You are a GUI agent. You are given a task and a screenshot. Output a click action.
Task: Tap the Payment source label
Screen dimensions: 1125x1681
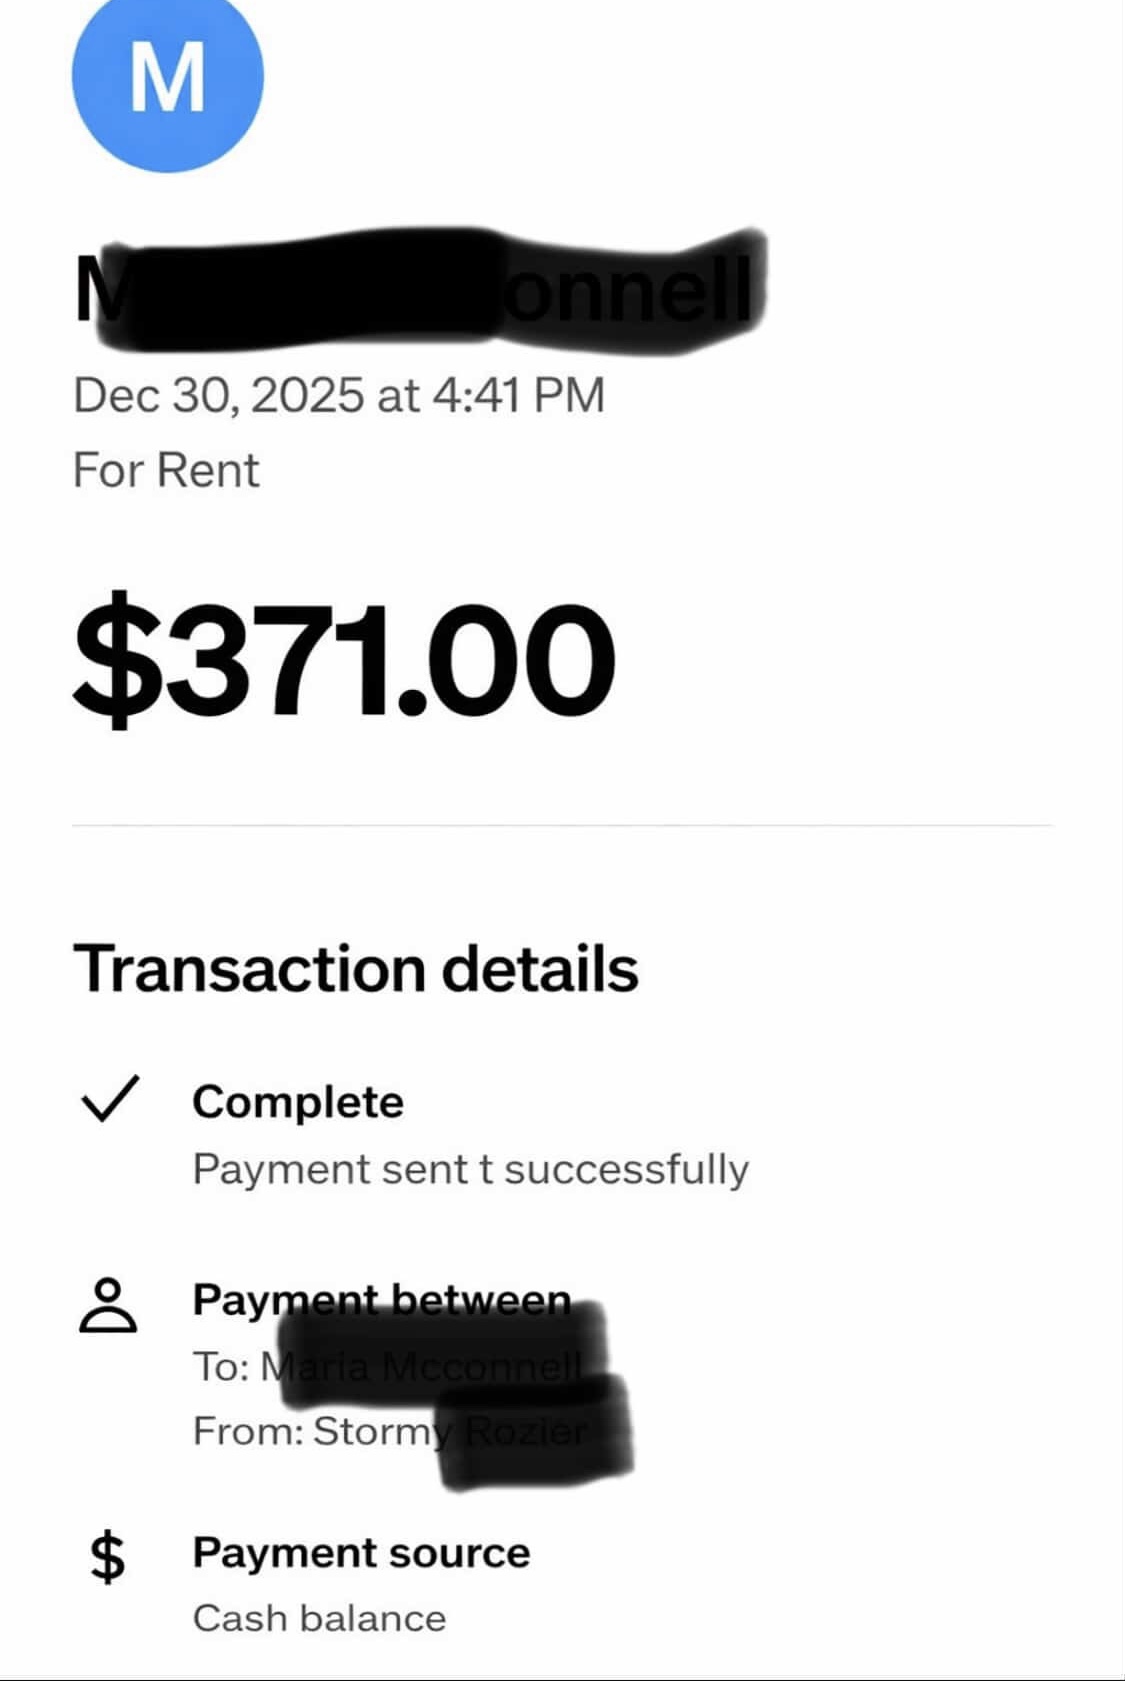tap(361, 1553)
